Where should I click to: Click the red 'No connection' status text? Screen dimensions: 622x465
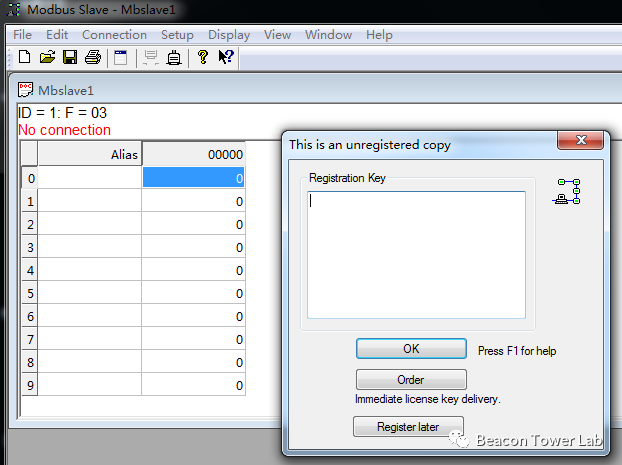point(64,130)
